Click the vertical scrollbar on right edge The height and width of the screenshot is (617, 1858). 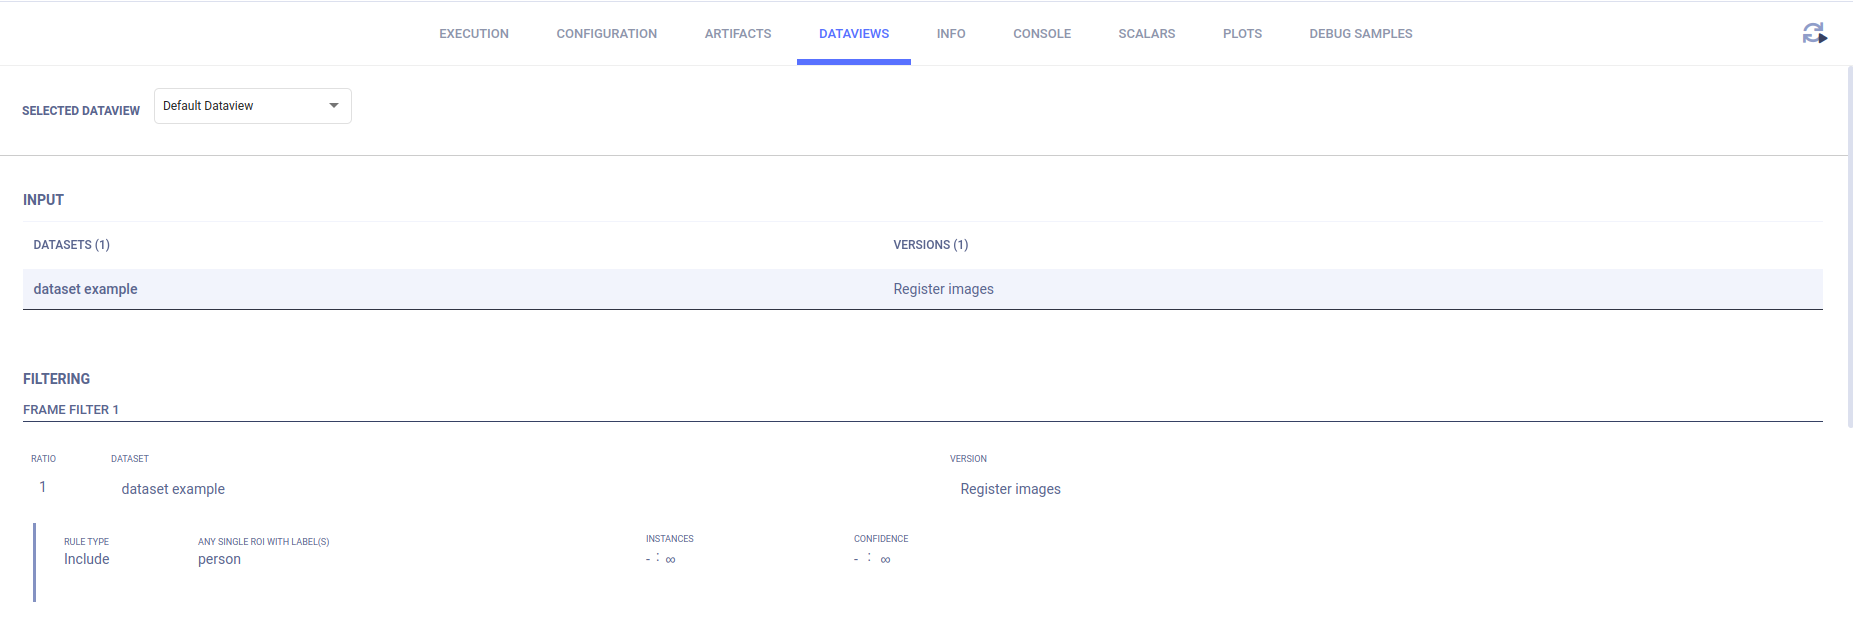pyautogui.click(x=1850, y=250)
